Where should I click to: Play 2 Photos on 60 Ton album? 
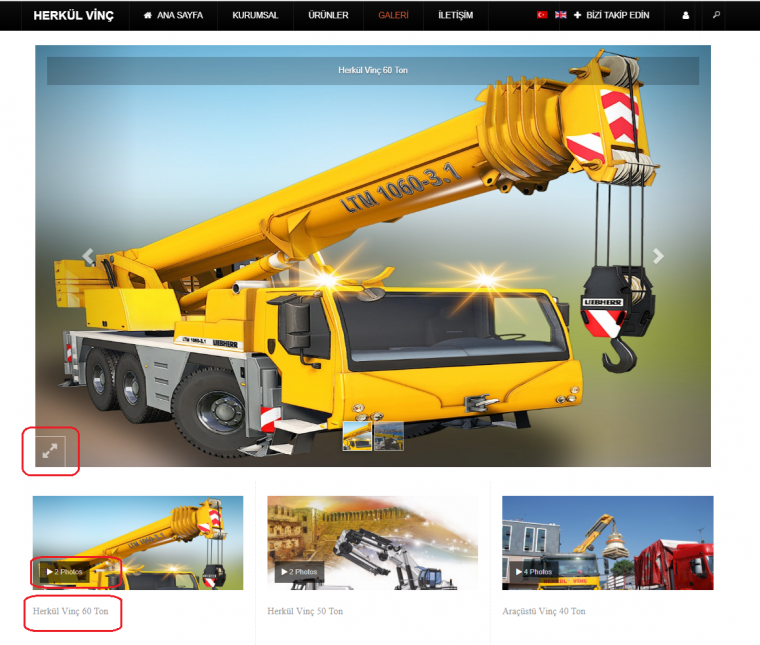[x=65, y=572]
